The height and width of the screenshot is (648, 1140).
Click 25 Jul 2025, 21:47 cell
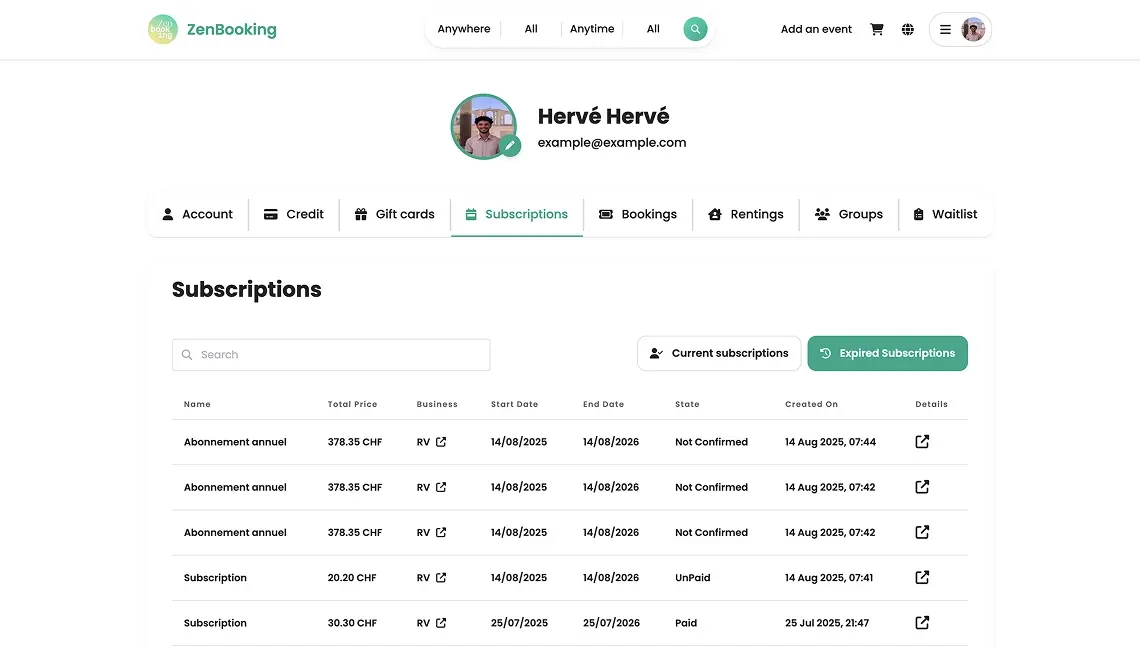(x=827, y=623)
